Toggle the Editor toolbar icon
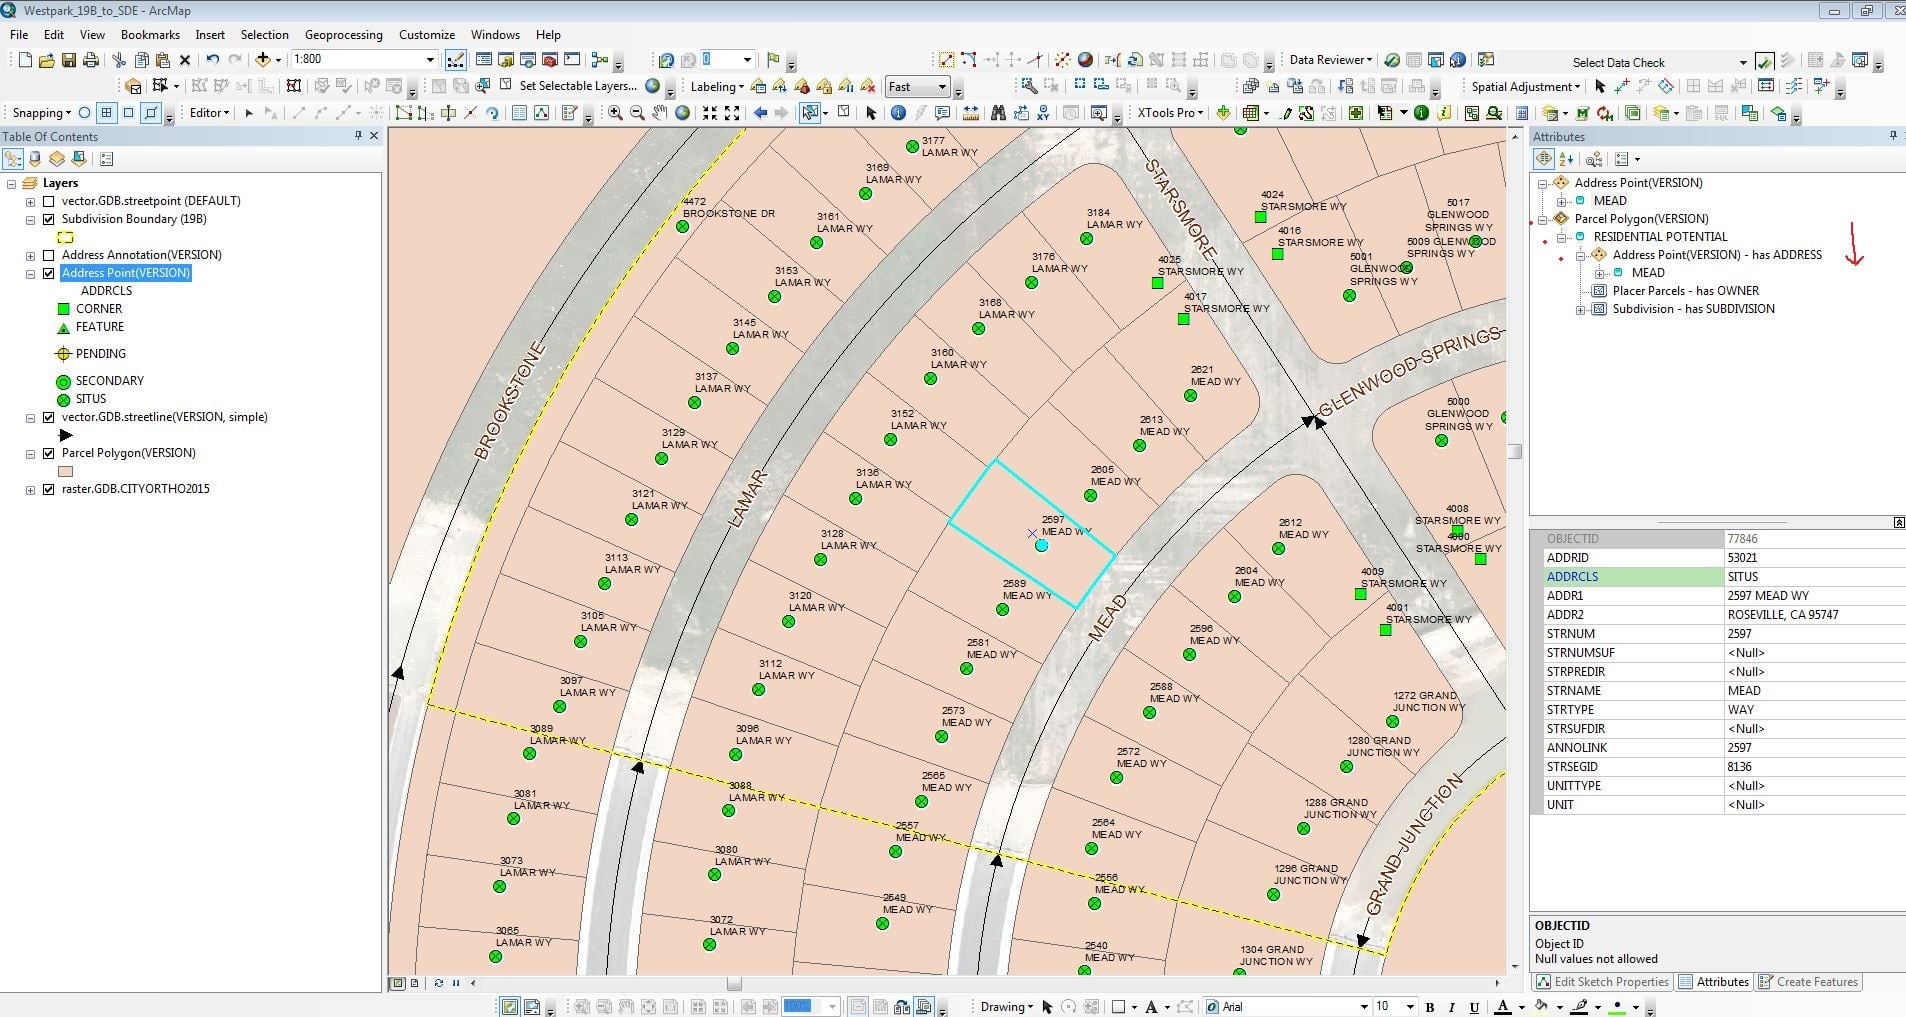Viewport: 1906px width, 1017px height. [454, 60]
